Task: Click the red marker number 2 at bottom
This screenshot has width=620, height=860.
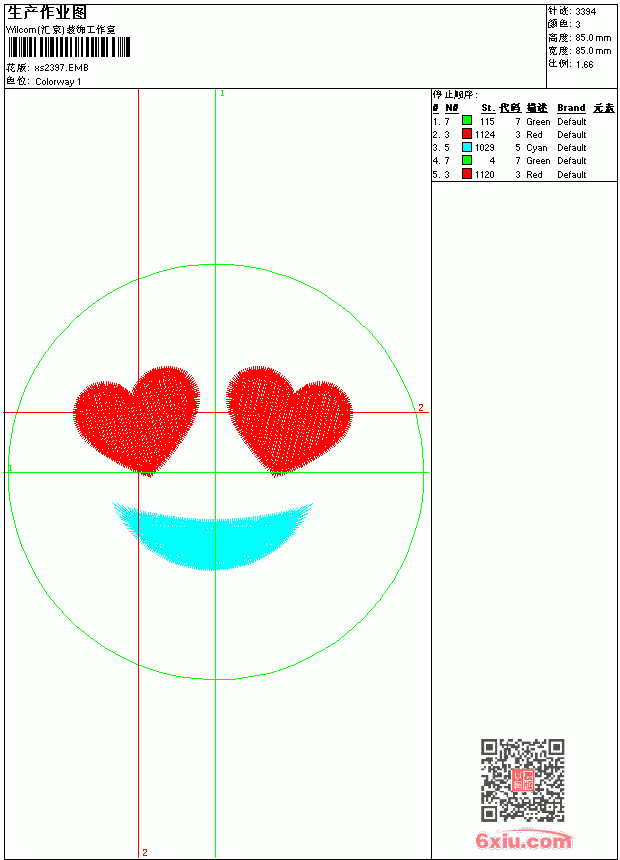Action: click(x=145, y=852)
